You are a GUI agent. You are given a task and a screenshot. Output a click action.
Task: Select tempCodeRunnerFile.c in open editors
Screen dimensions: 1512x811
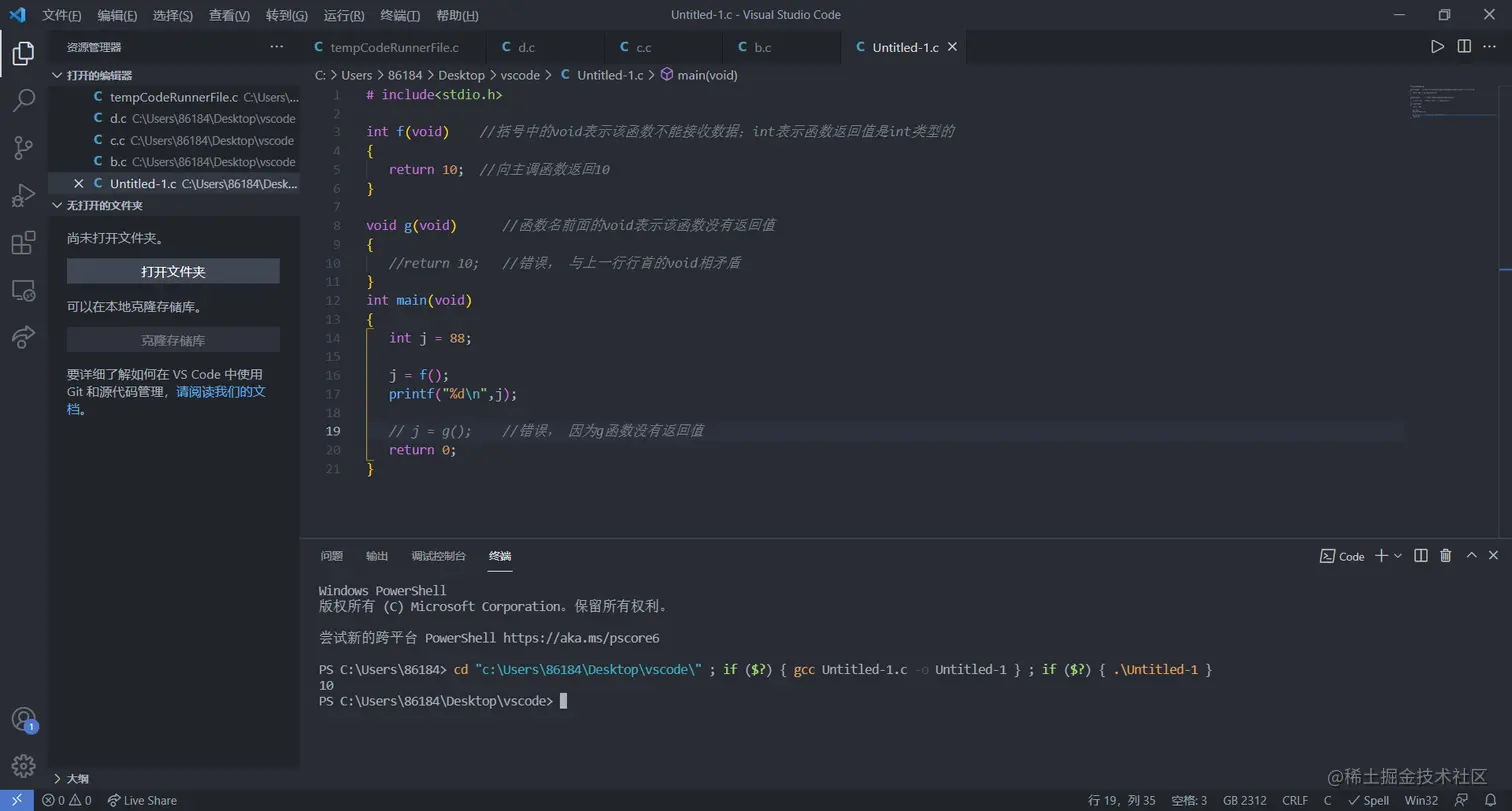[x=174, y=97]
